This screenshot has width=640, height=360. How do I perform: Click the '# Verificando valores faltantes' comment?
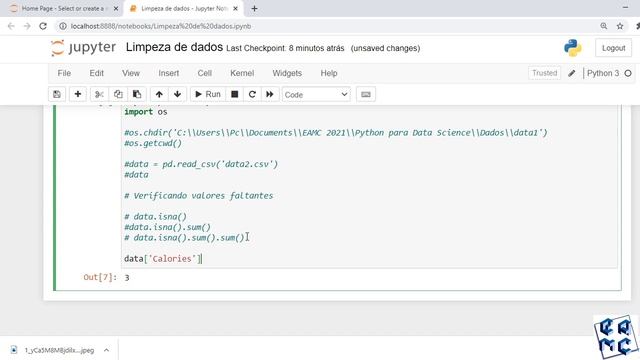[198, 196]
